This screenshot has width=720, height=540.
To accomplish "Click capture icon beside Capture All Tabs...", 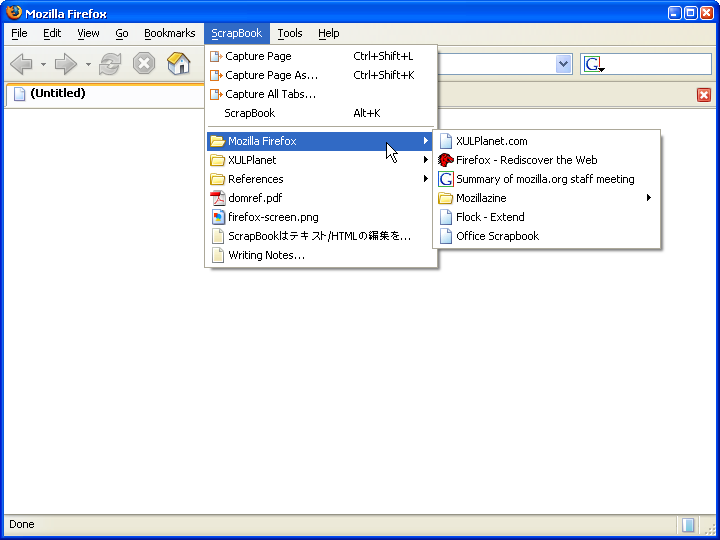I will click(216, 94).
